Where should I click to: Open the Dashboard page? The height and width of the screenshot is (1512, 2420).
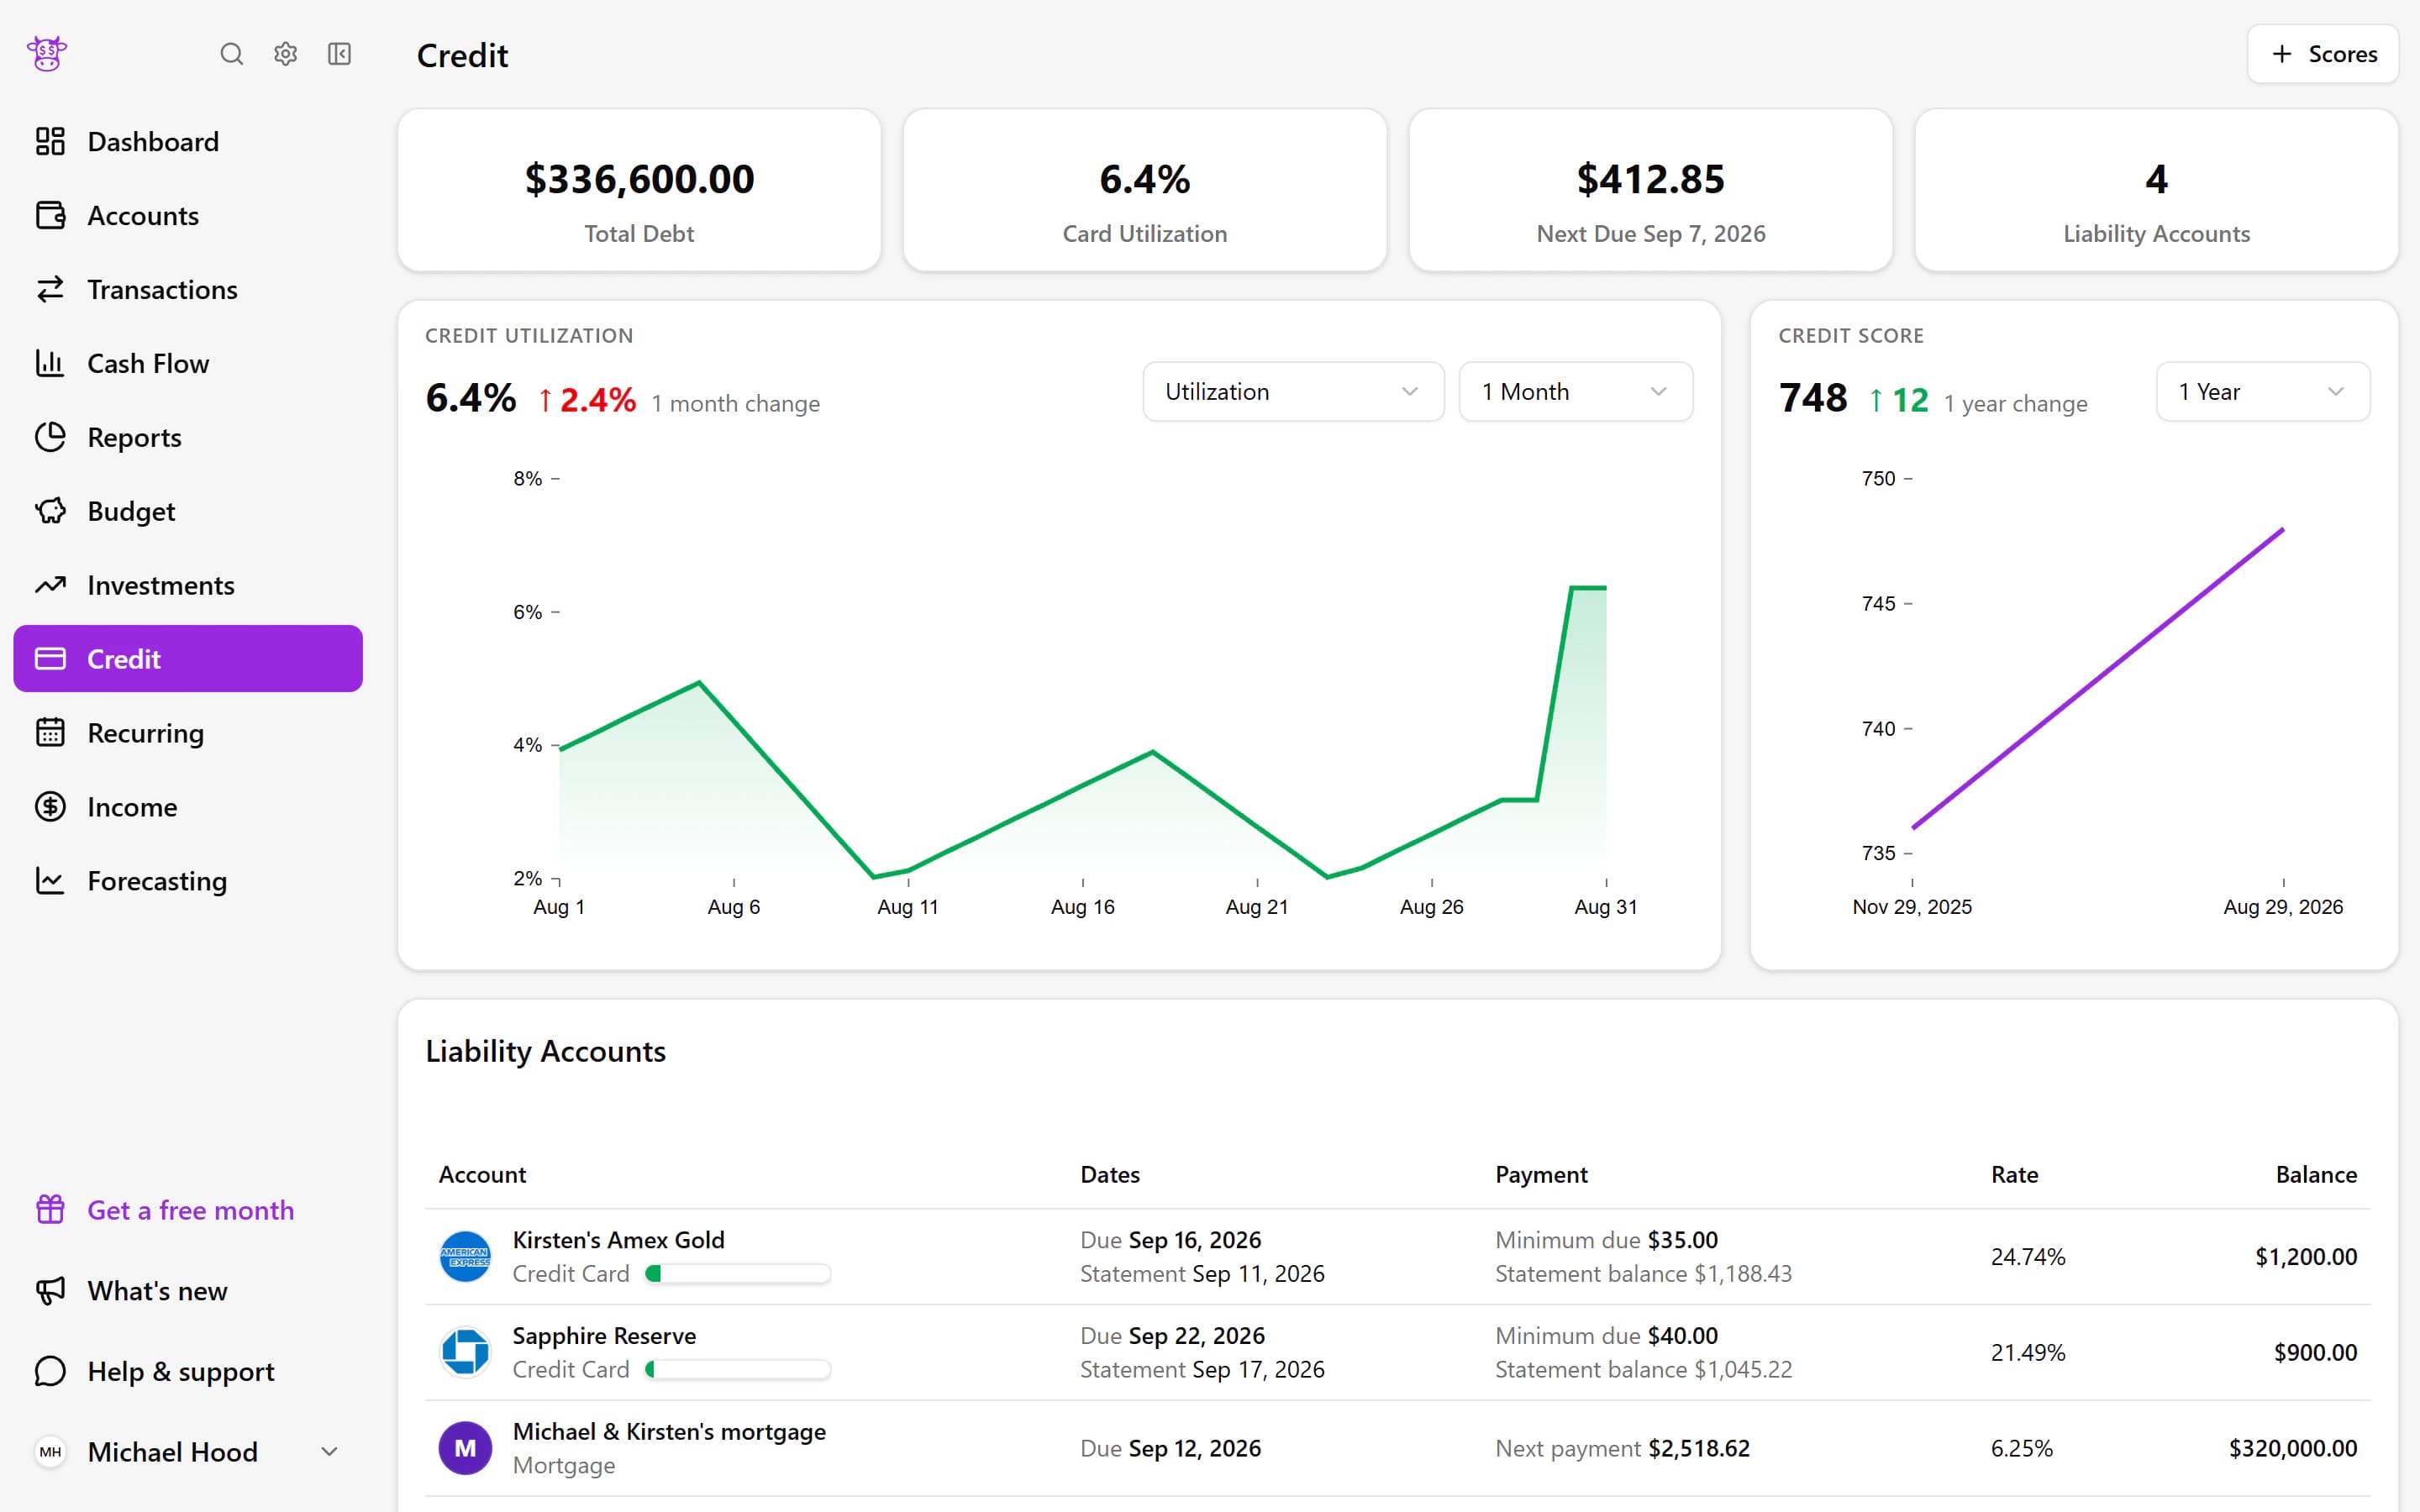[188, 141]
